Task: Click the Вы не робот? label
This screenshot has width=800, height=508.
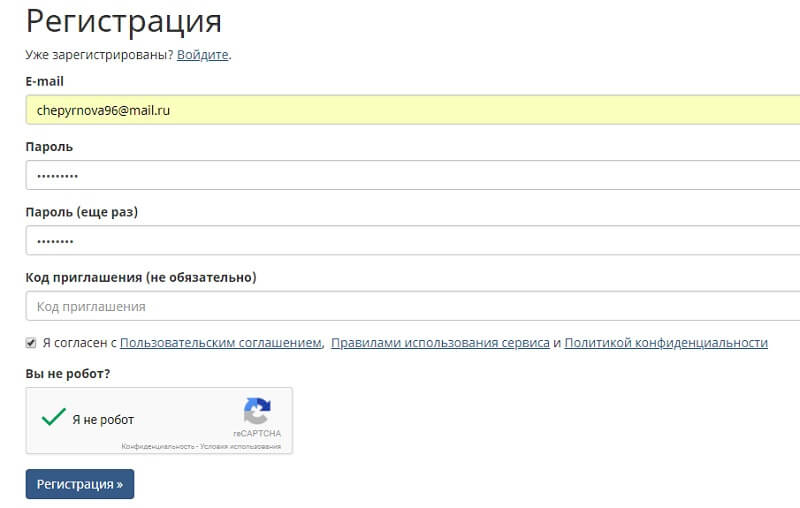Action: coord(68,373)
